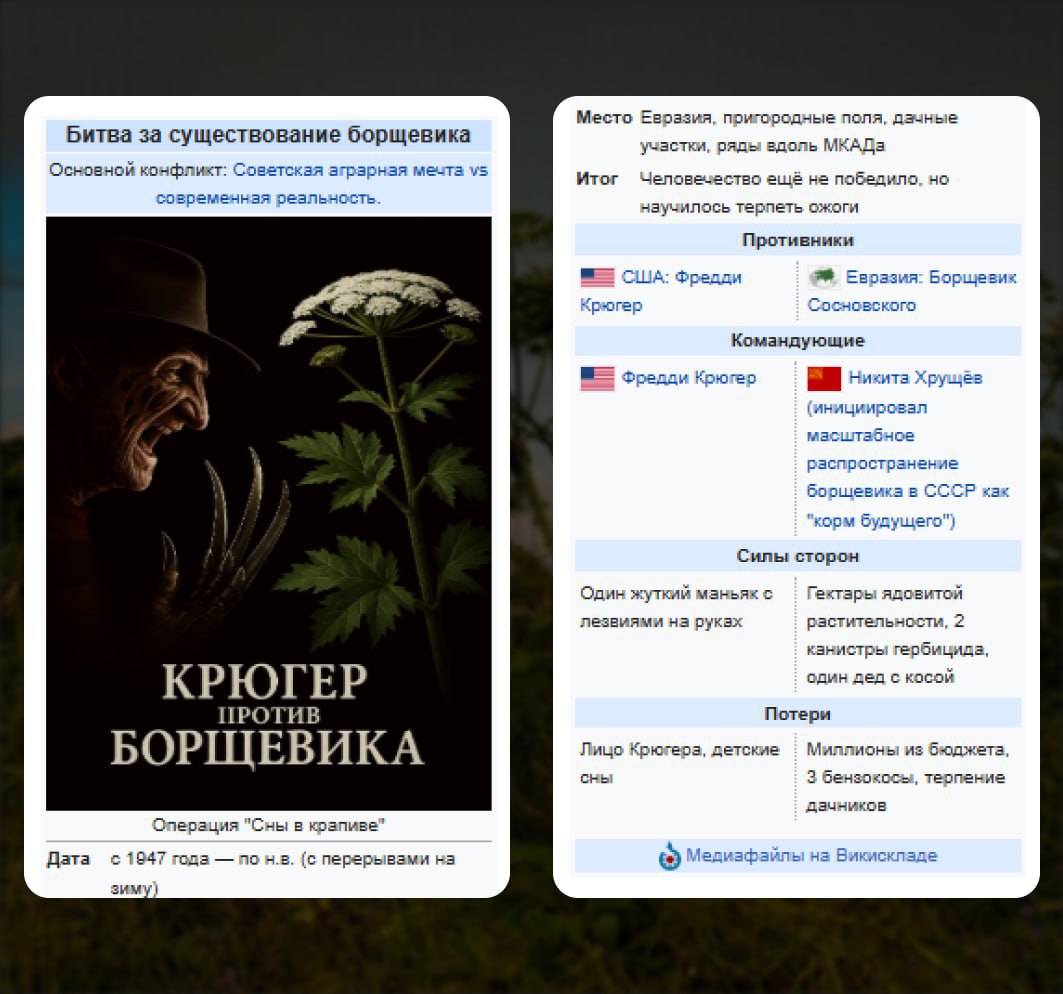Screen dimensions: 1063x994
Task: Click the USA flag next to 'США: Фредди Крюгер'
Action: click(x=597, y=277)
